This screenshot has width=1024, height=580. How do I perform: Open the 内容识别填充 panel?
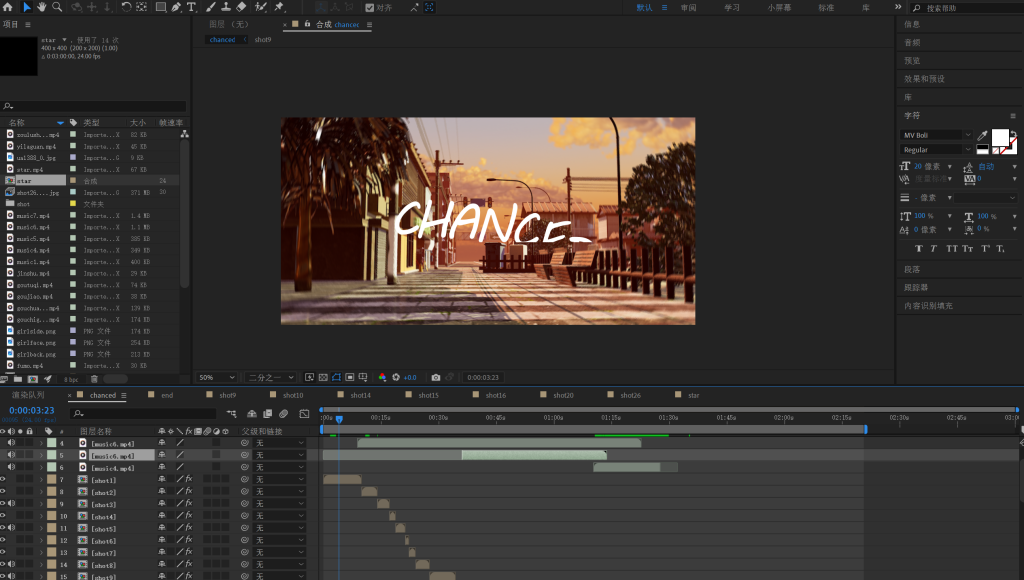pyautogui.click(x=928, y=306)
